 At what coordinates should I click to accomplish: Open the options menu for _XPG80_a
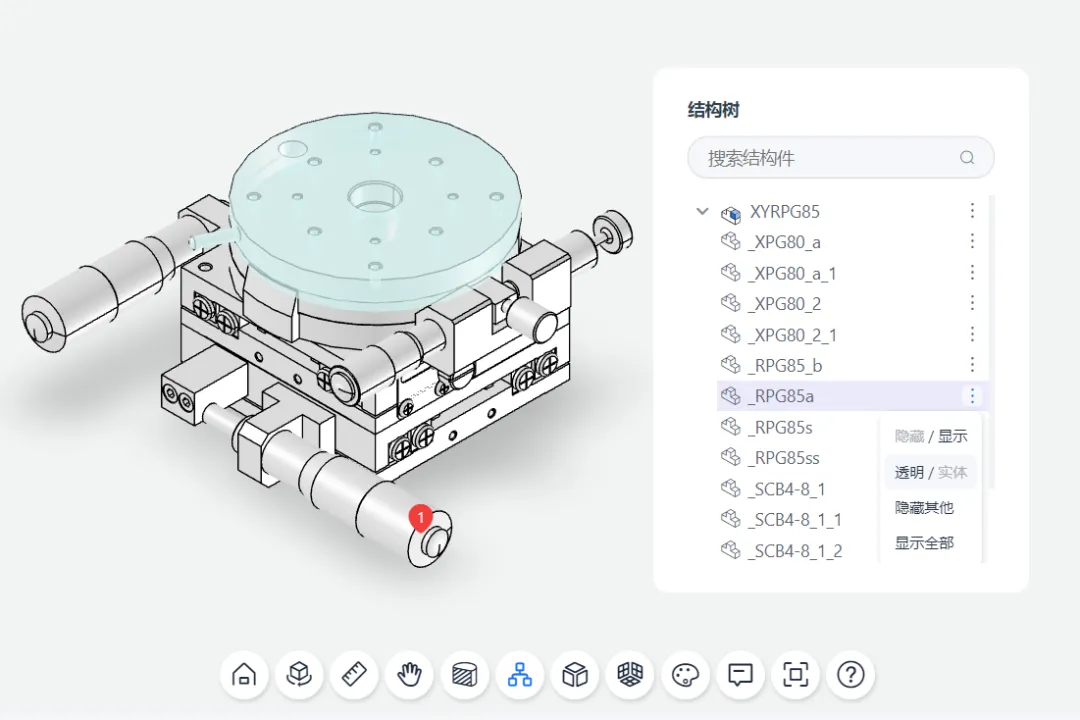[x=972, y=242]
